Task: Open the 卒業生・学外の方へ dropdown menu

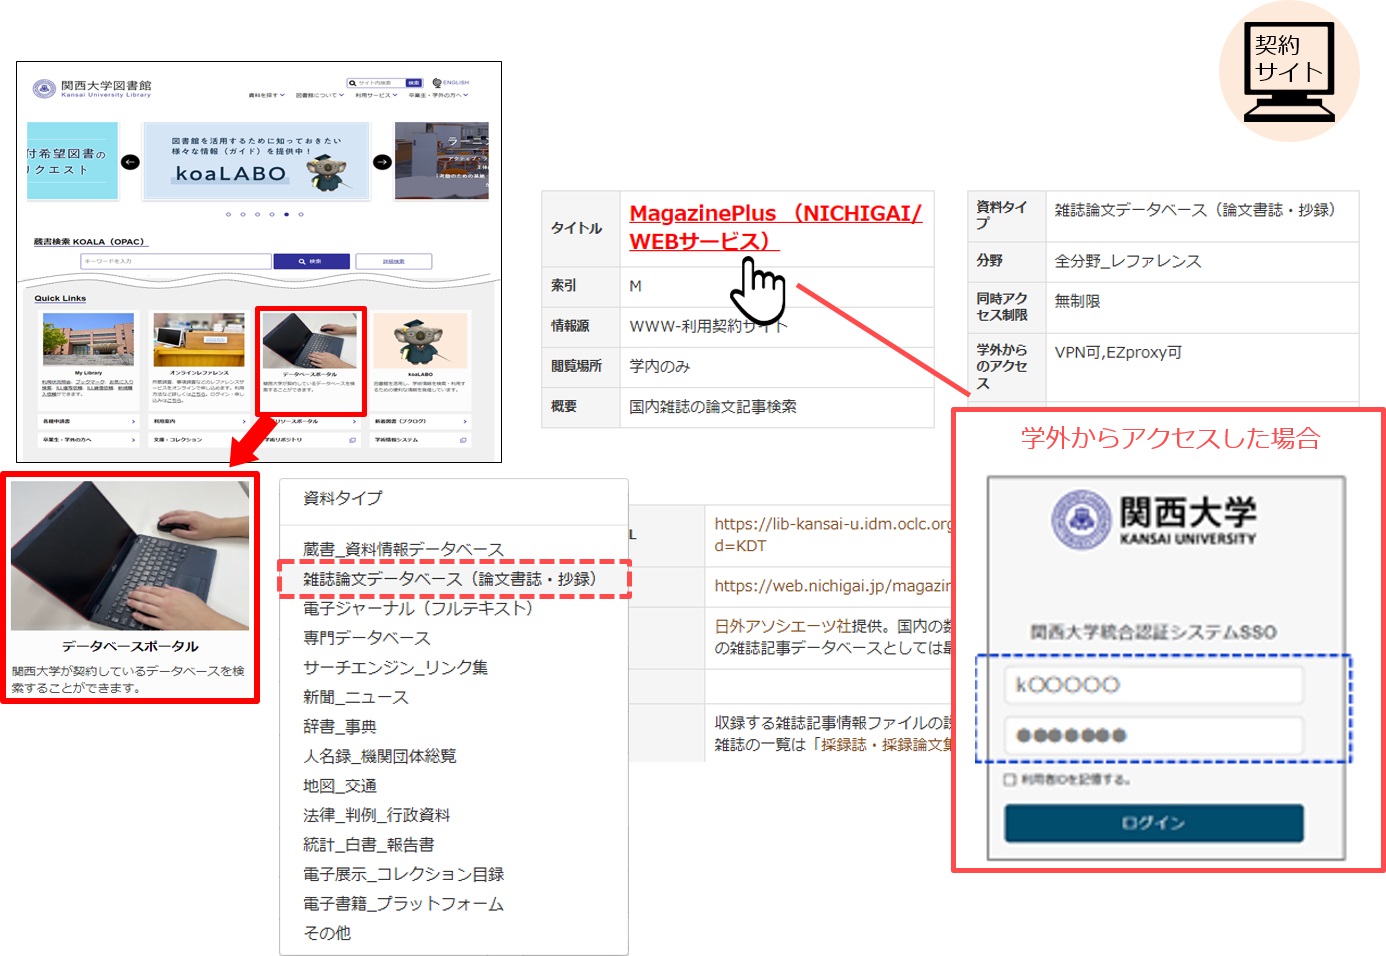Action: (x=438, y=96)
